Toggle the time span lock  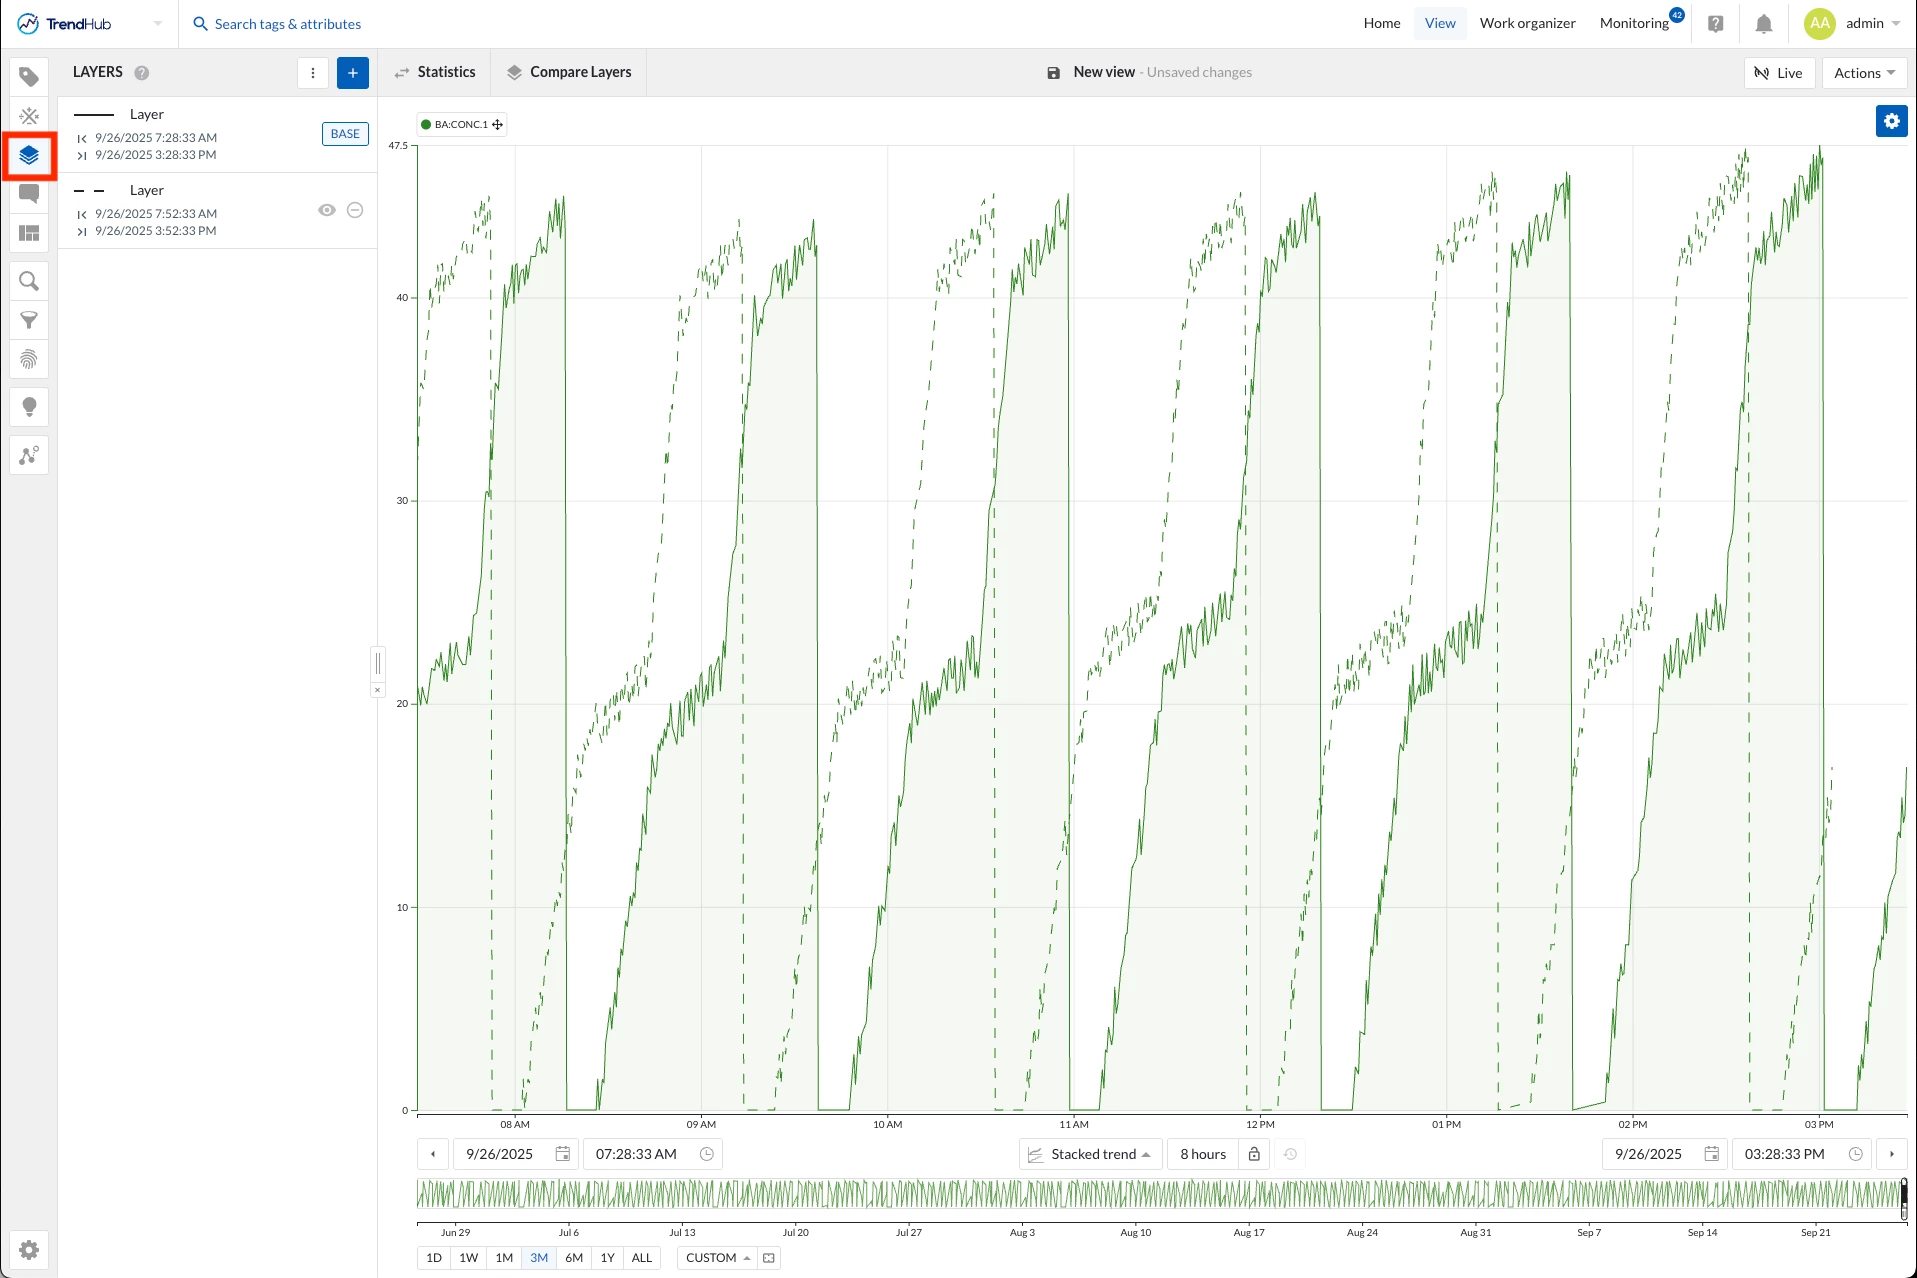(x=1254, y=1154)
